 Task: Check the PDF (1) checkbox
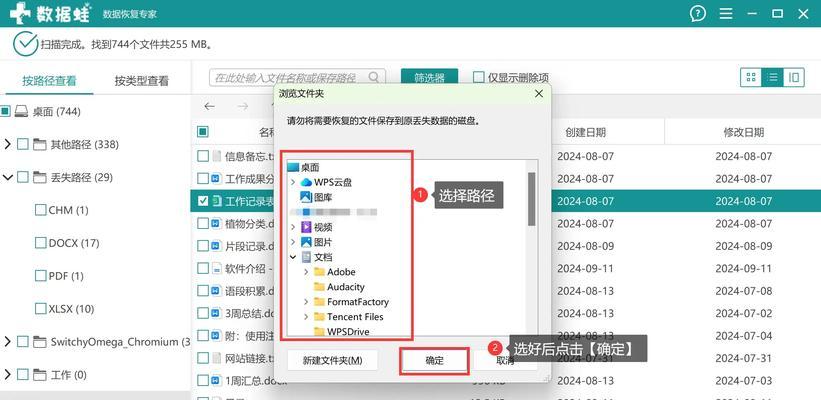pos(40,275)
